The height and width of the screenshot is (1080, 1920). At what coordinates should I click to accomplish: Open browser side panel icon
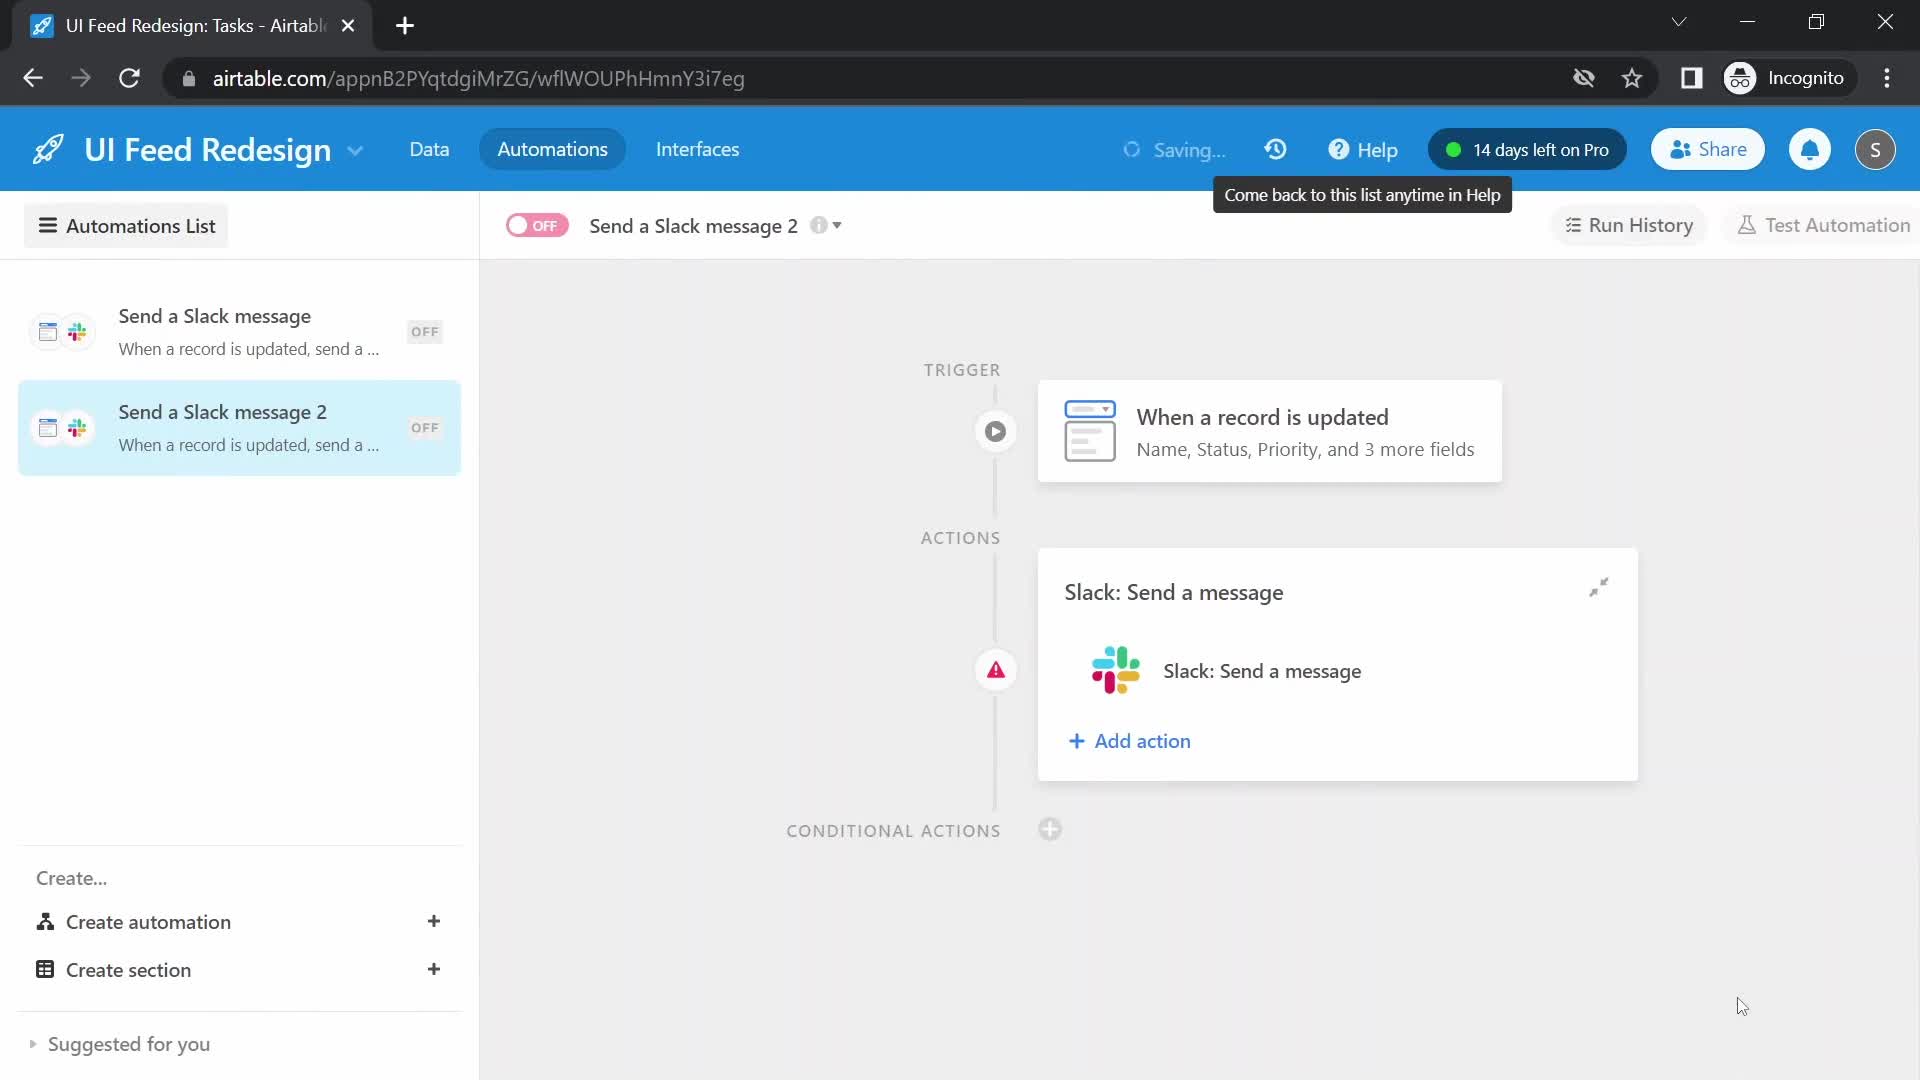click(1692, 79)
